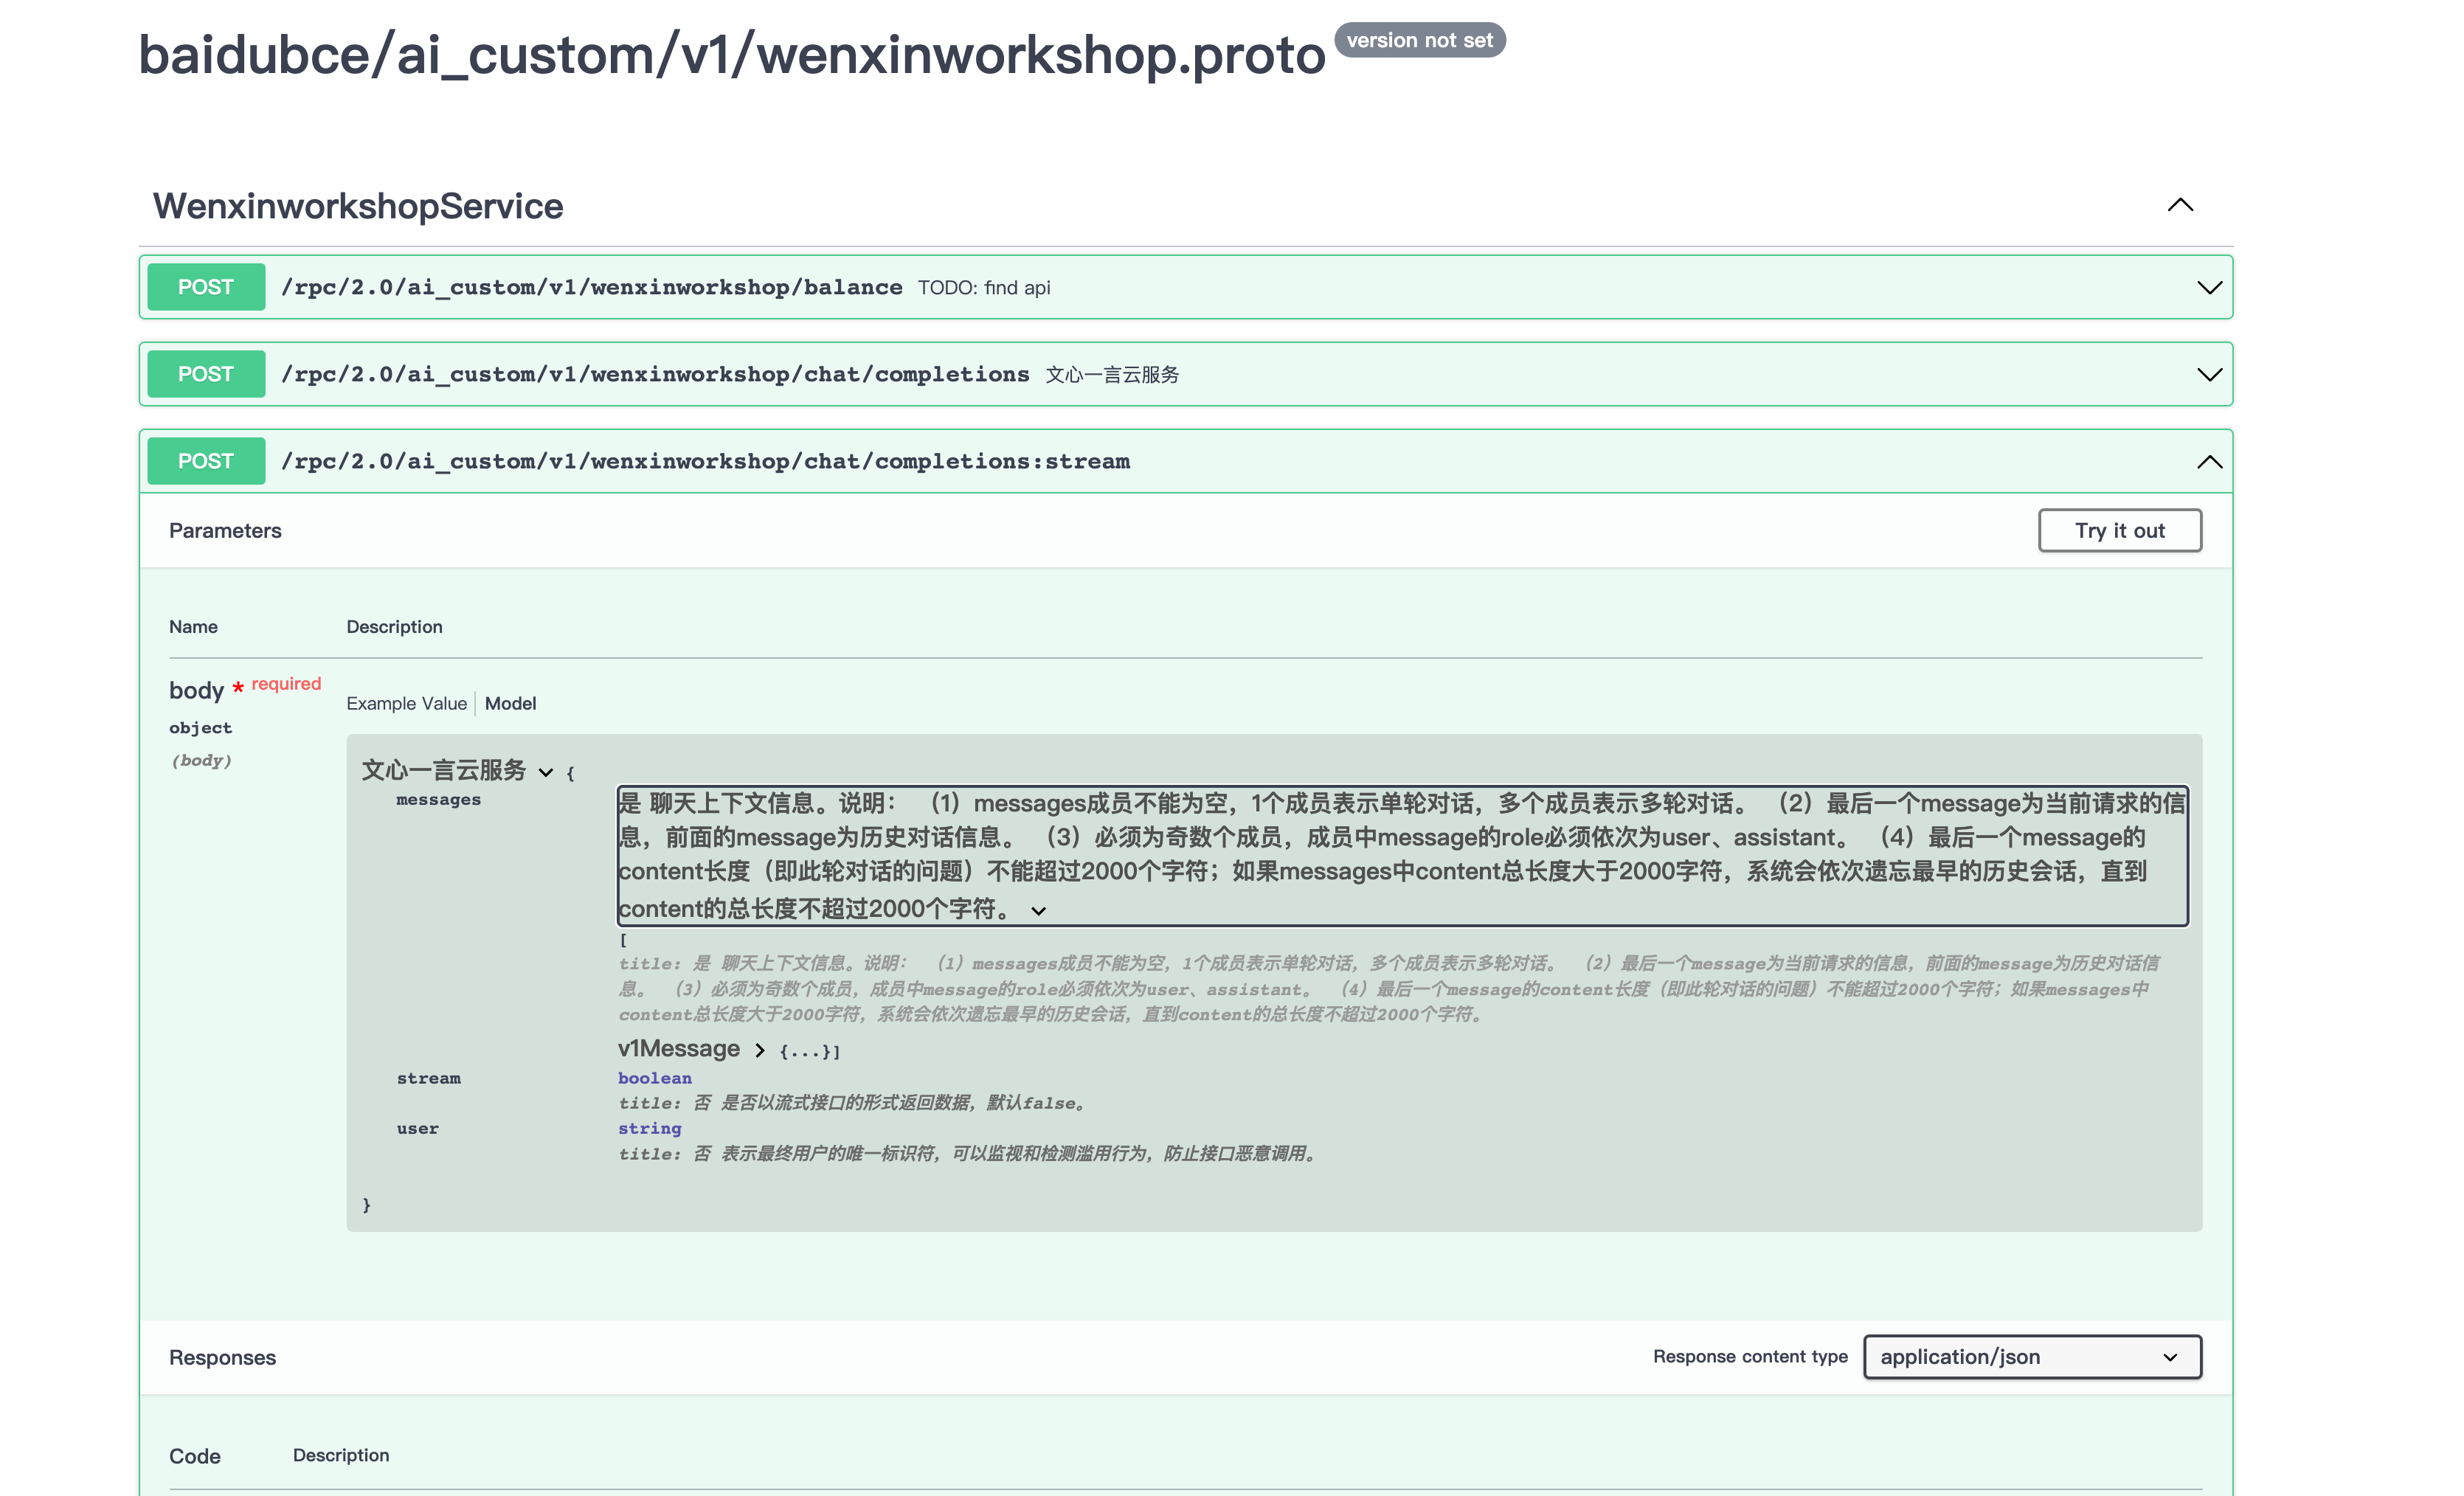Expand the balance endpoint chevron
Viewport: 2464px width, 1496px height.
2209,288
